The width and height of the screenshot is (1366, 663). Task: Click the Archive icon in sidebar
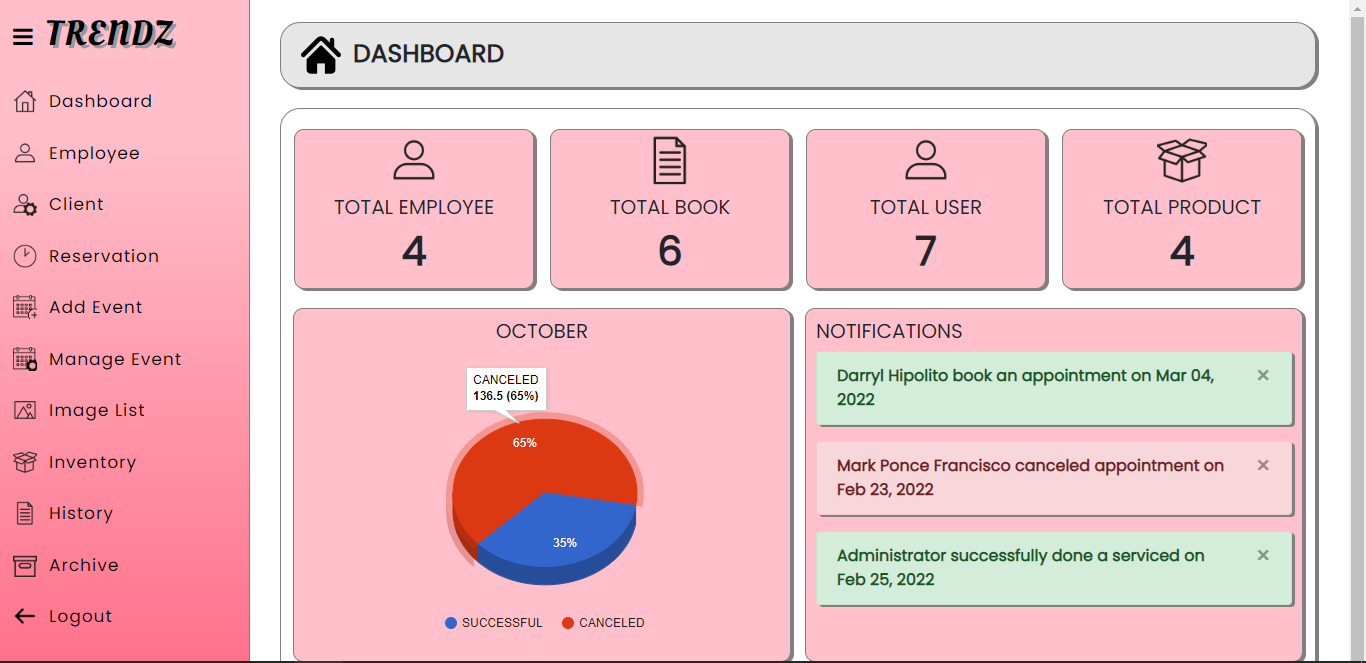24,565
